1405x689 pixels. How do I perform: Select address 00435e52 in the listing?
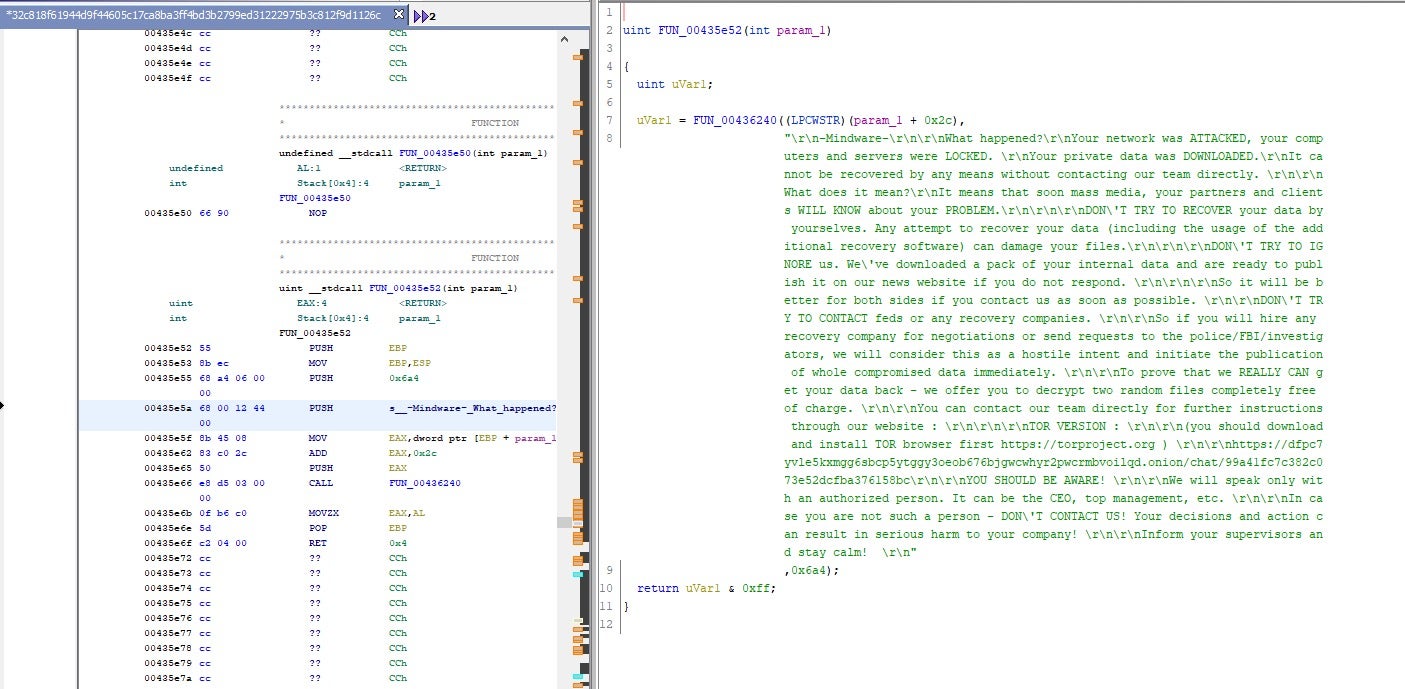point(168,348)
